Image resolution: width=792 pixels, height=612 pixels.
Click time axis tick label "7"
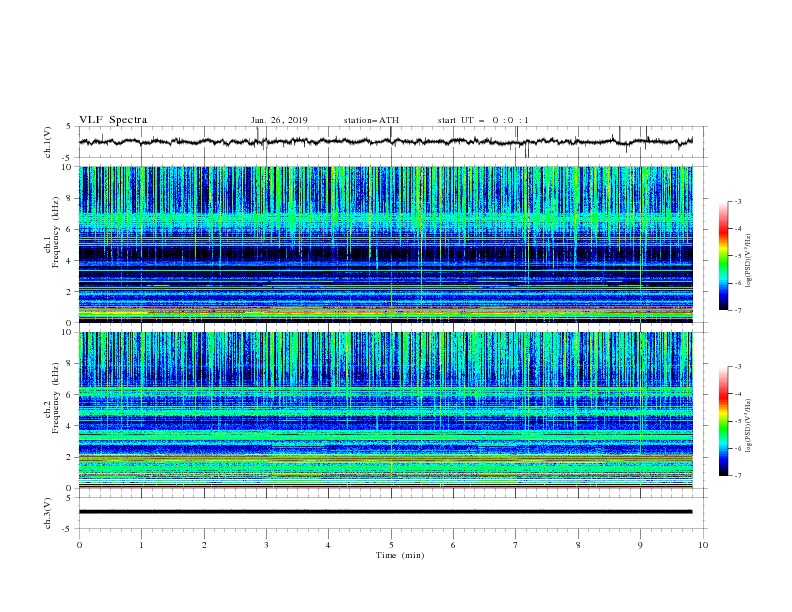516,545
